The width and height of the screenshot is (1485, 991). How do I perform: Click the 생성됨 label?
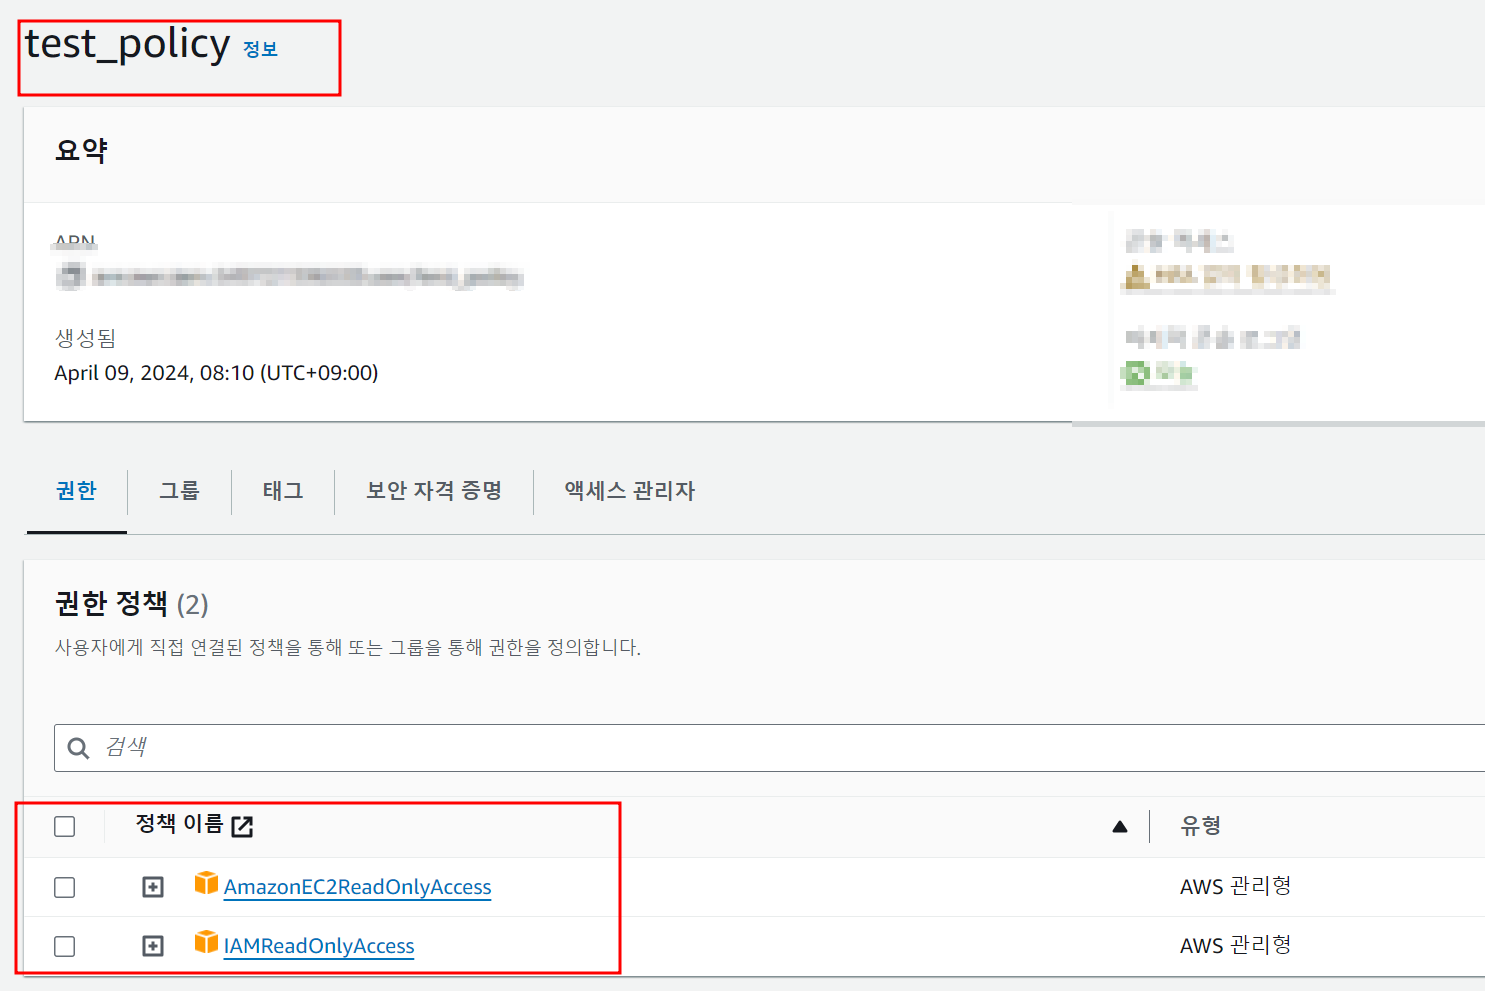85,338
